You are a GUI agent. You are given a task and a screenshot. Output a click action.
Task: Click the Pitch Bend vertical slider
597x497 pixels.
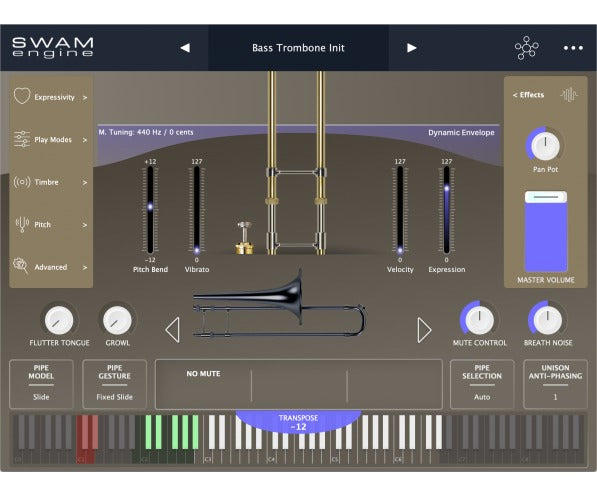point(150,210)
